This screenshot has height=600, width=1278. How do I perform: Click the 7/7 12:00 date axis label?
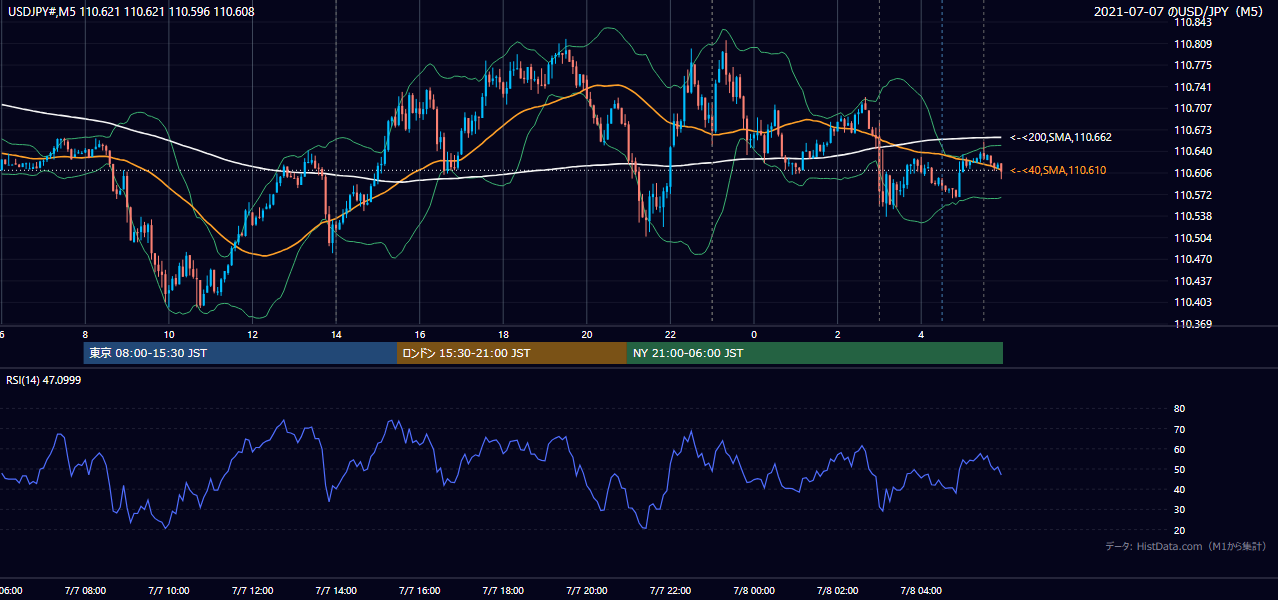[253, 591]
